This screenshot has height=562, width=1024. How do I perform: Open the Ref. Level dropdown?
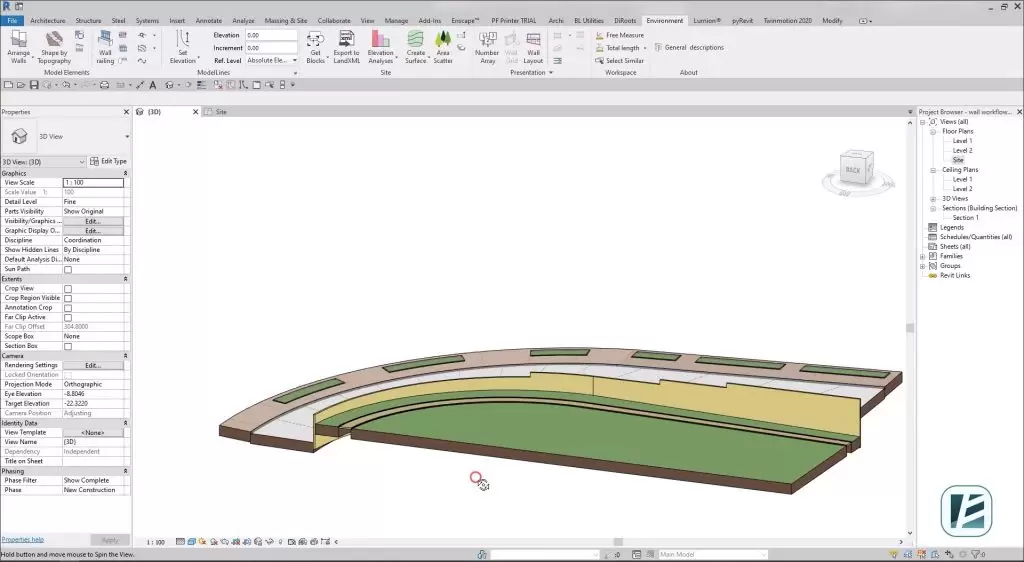pyautogui.click(x=272, y=60)
